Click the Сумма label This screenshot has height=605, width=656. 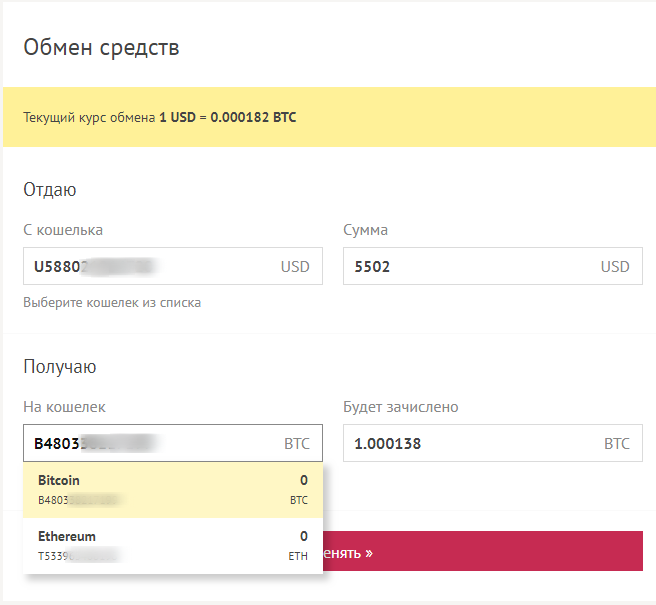[366, 230]
